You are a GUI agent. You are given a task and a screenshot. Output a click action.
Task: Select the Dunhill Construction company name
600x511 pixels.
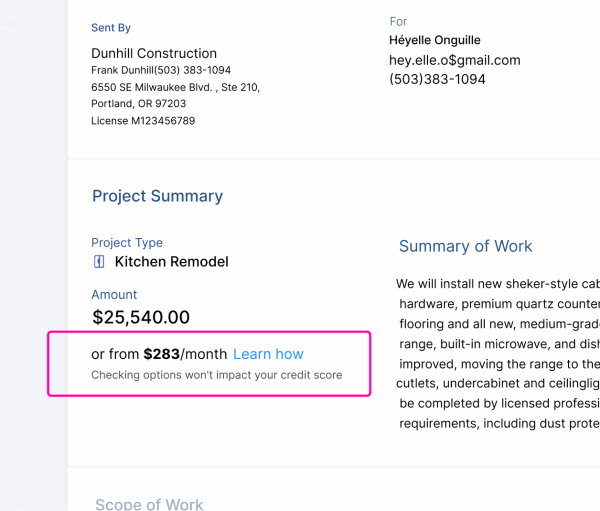click(154, 53)
